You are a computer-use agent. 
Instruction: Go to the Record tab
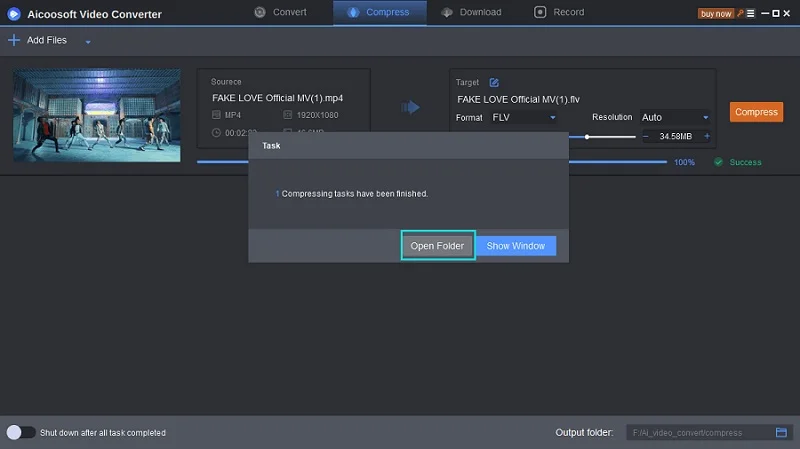[x=561, y=12]
